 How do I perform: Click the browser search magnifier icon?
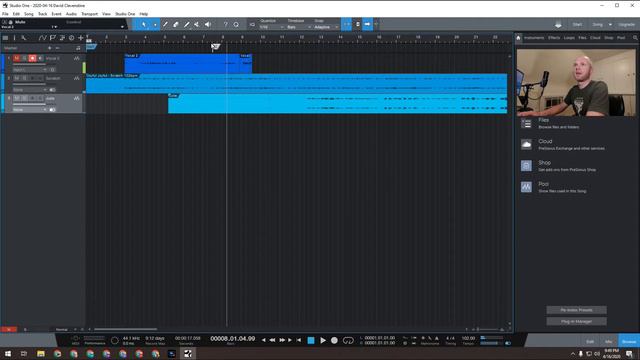click(x=635, y=38)
